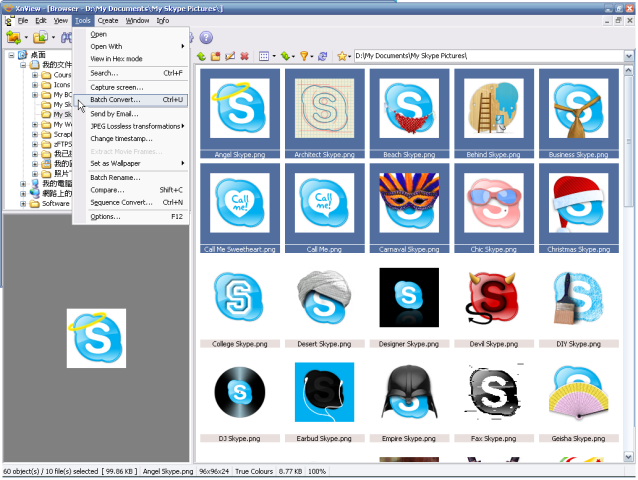Viewport: 638px width, 480px height.
Task: Open the Create menu
Action: 108,20
